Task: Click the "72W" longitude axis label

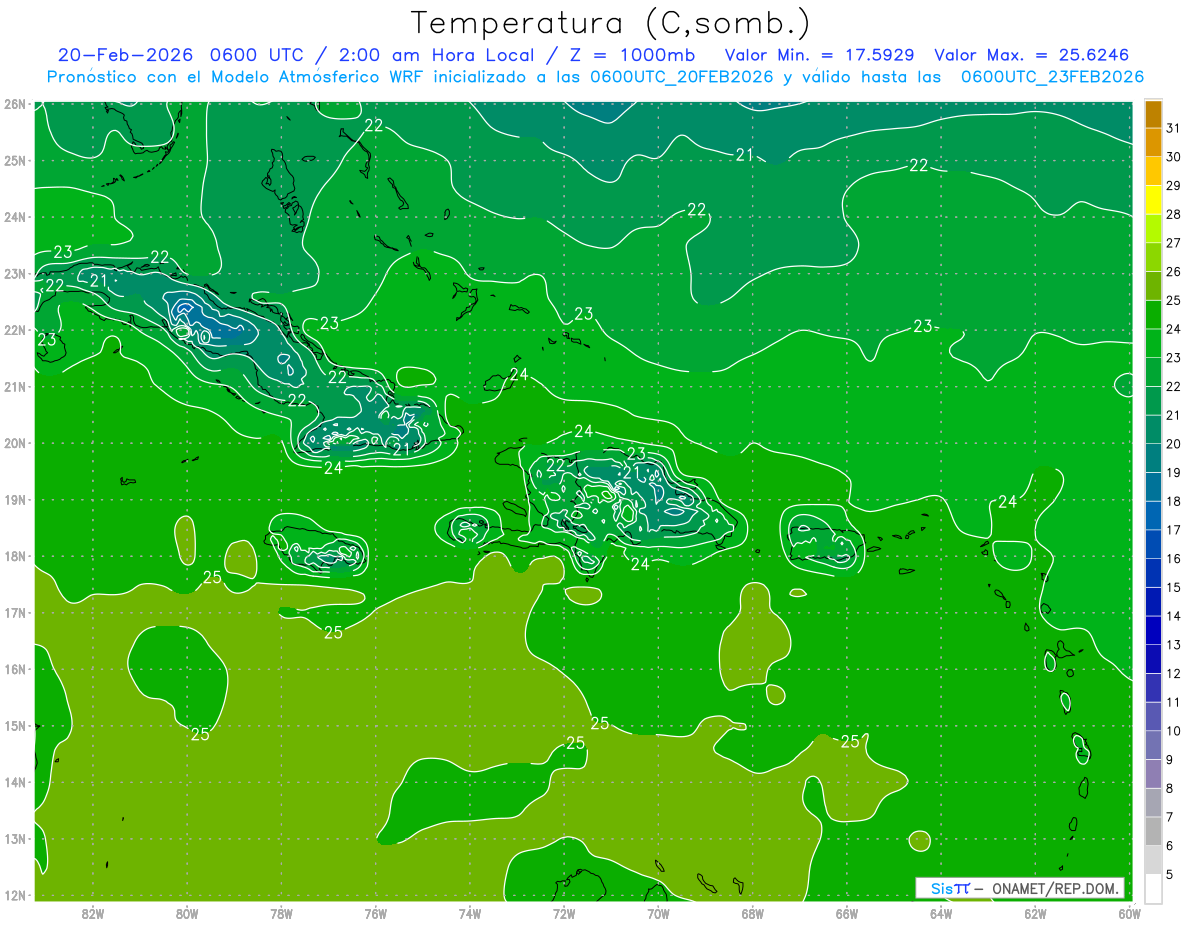Action: [564, 913]
